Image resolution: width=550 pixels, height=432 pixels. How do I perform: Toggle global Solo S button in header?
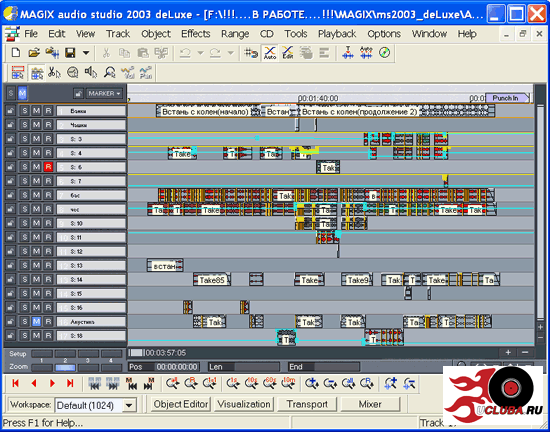tap(11, 93)
